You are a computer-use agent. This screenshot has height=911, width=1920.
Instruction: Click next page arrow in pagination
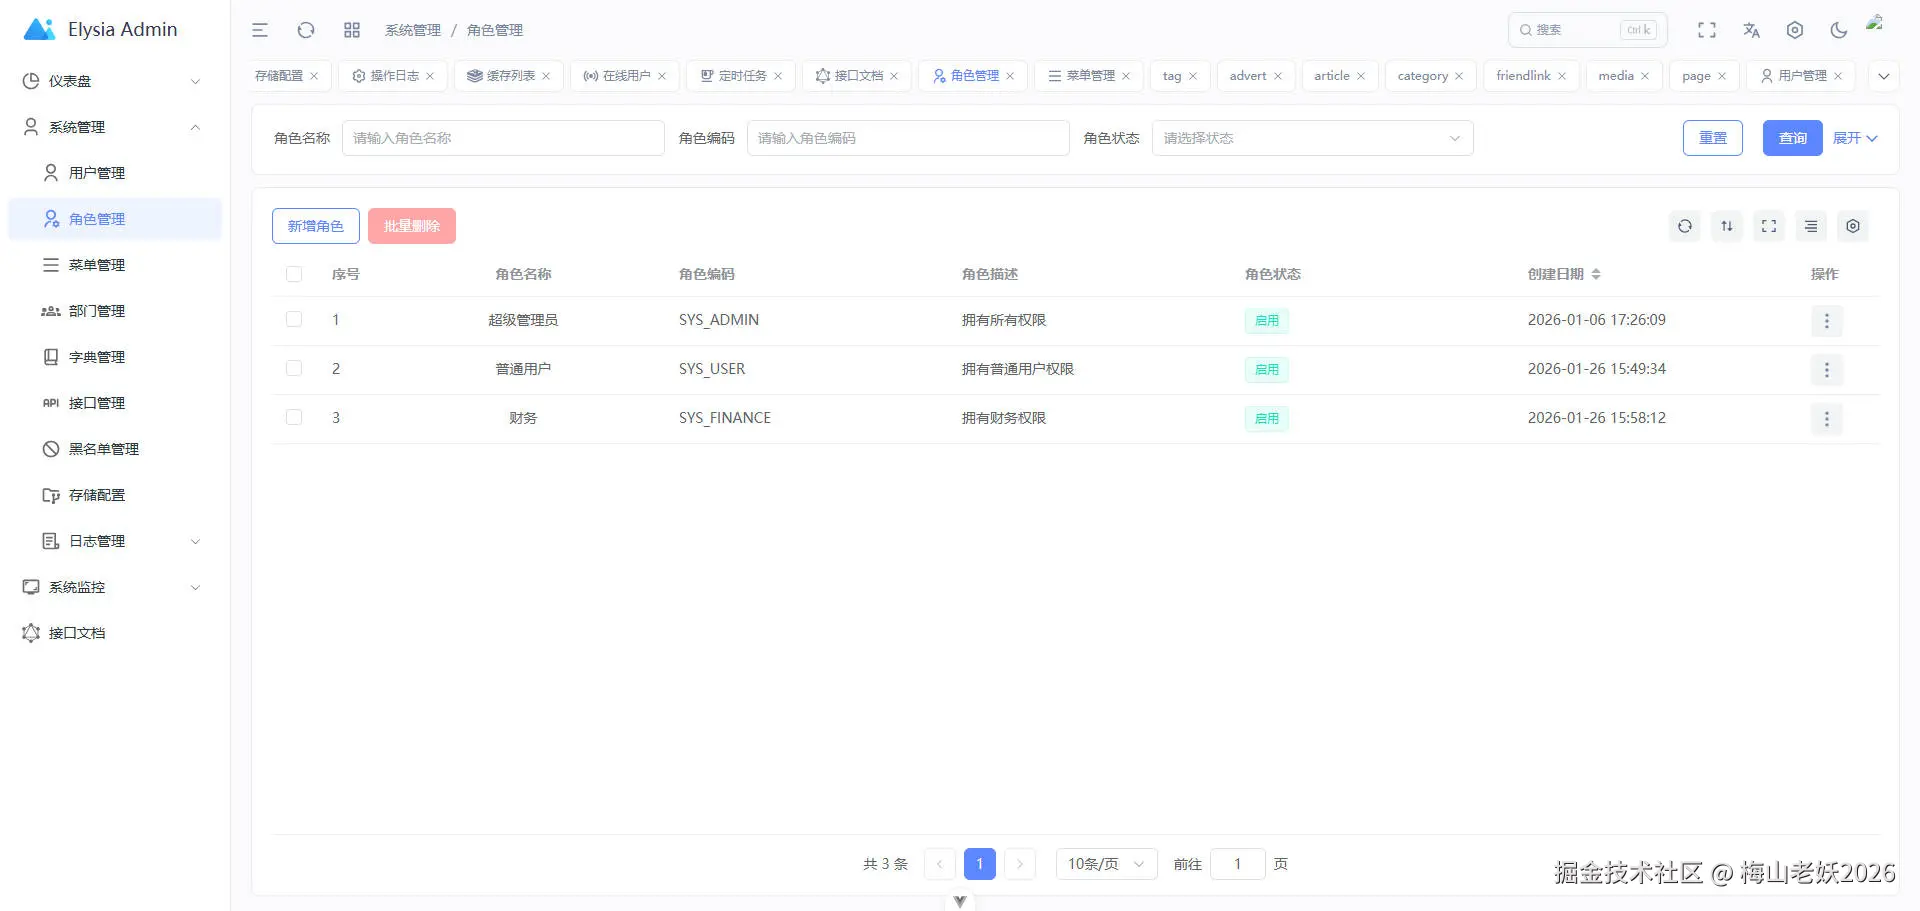pyautogui.click(x=1020, y=864)
